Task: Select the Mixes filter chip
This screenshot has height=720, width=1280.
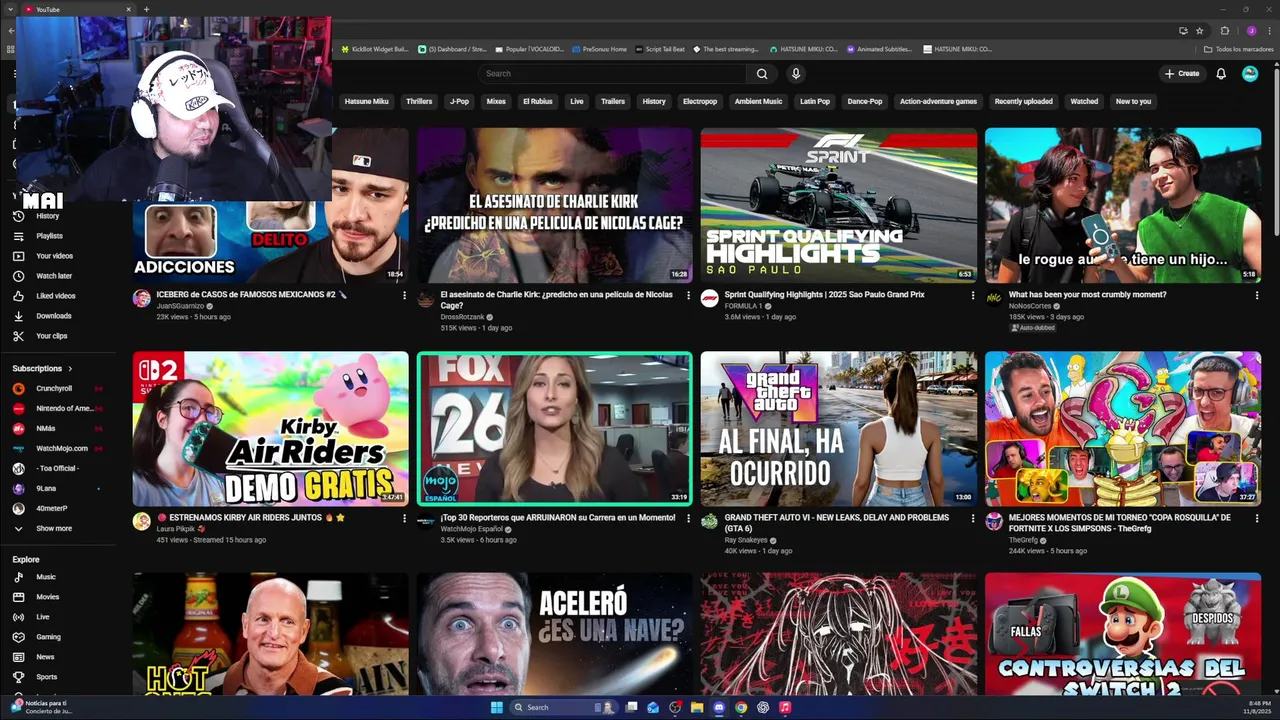Action: pyautogui.click(x=496, y=101)
